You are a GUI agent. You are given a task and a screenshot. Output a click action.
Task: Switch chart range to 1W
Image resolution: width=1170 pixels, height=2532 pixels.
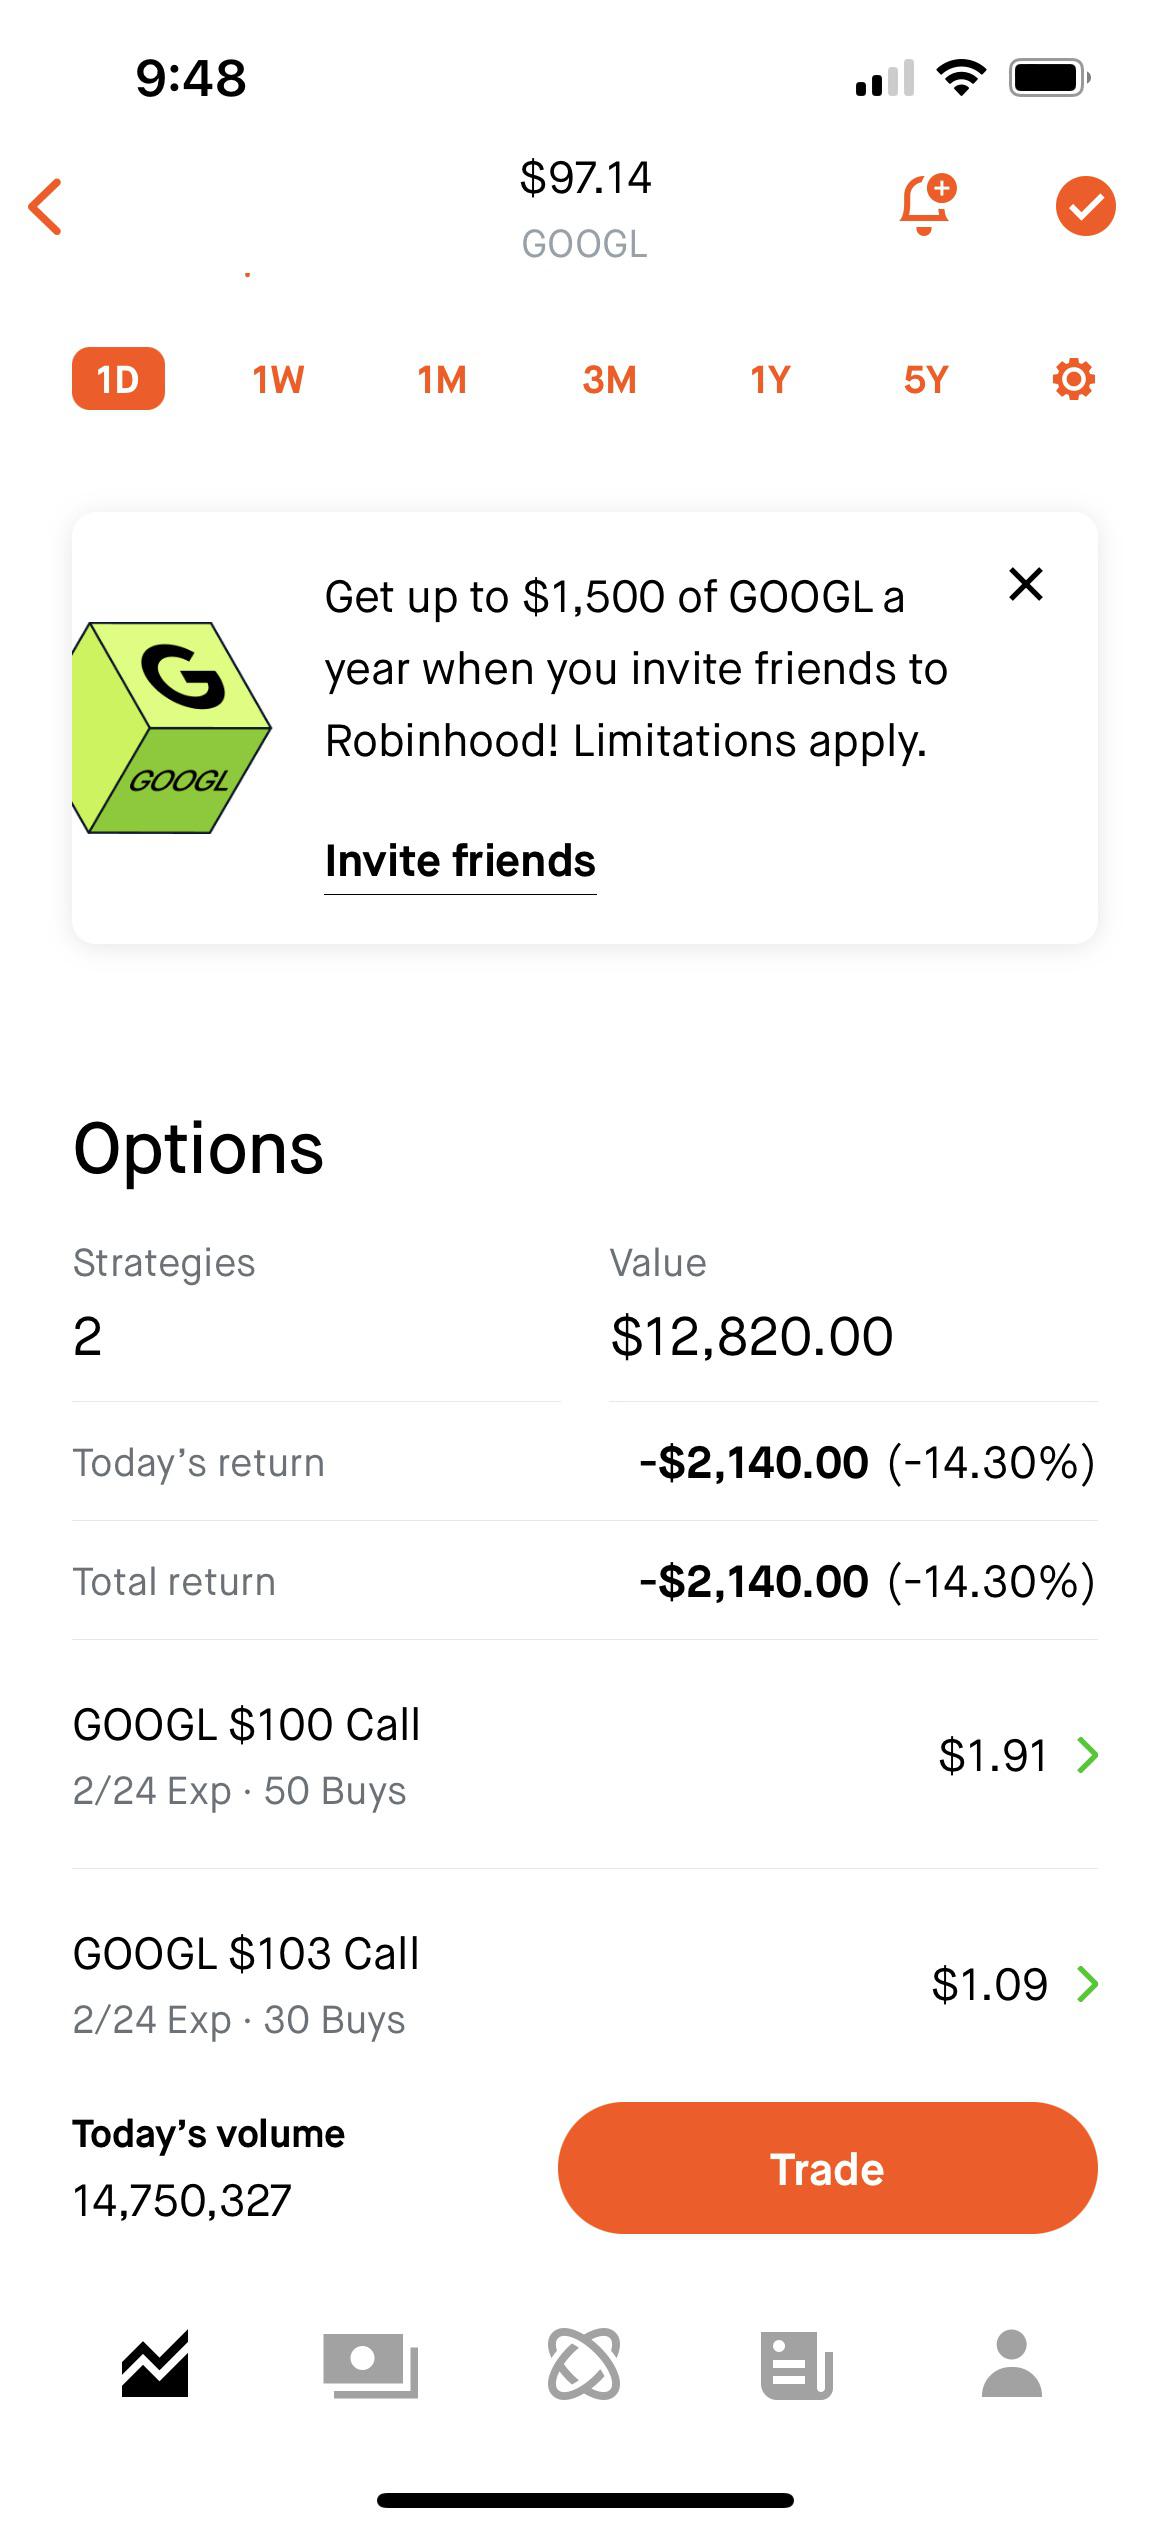coord(278,380)
